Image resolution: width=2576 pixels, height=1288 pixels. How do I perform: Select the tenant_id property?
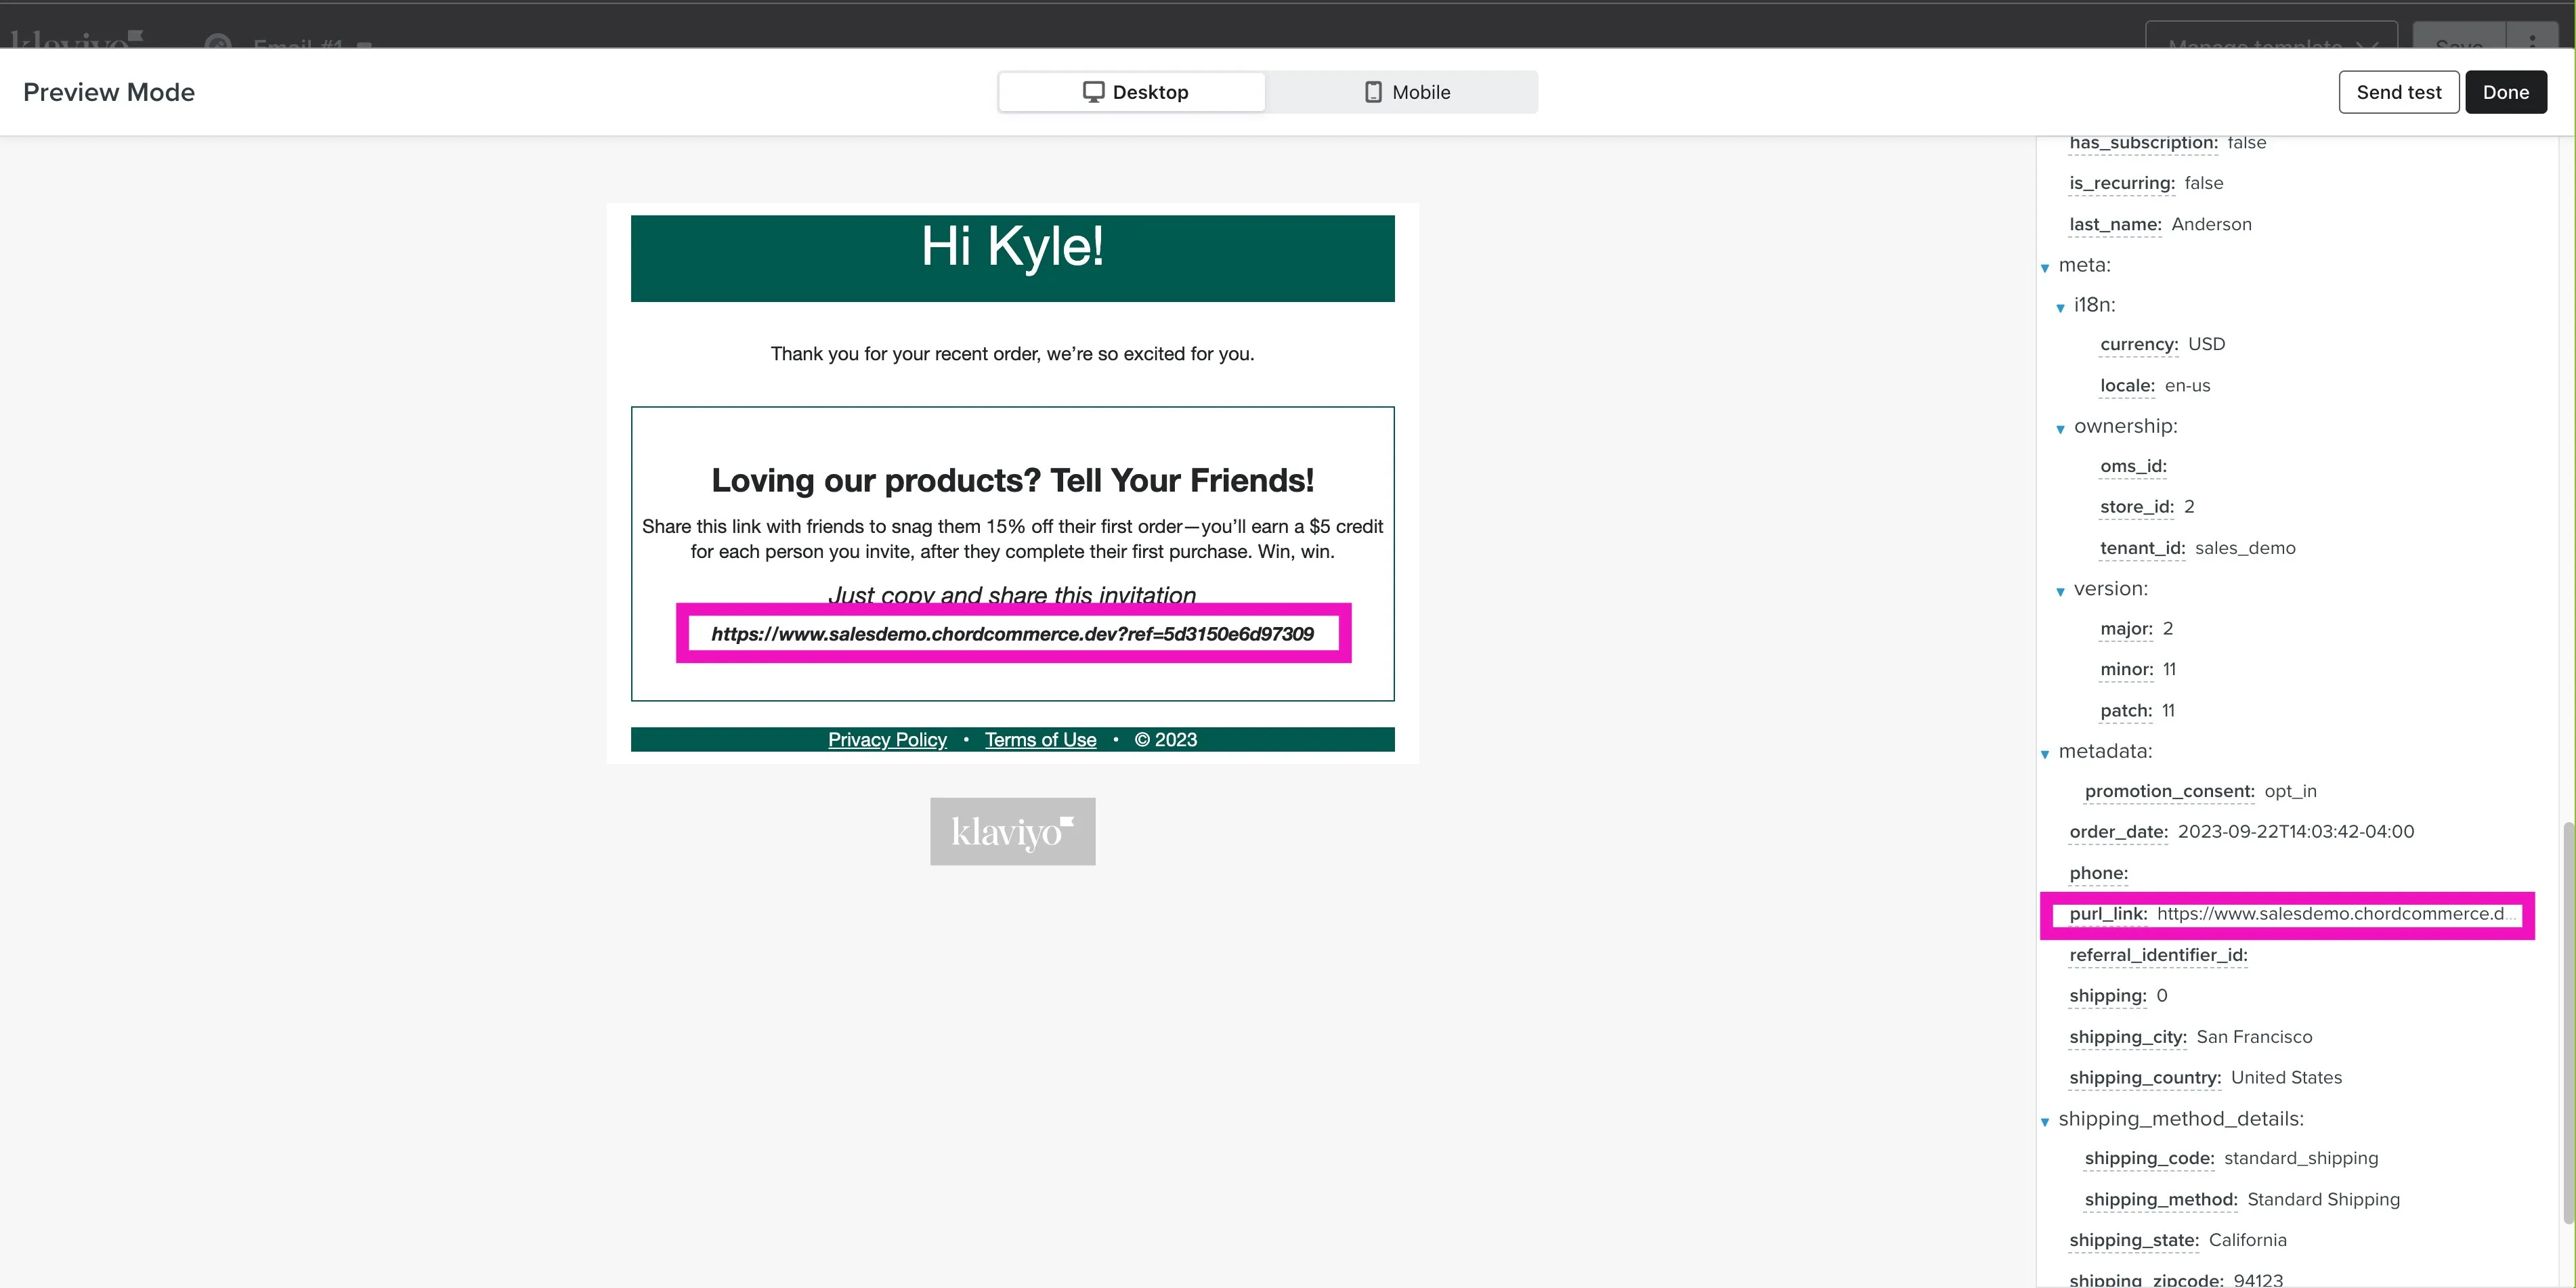[x=2142, y=548]
